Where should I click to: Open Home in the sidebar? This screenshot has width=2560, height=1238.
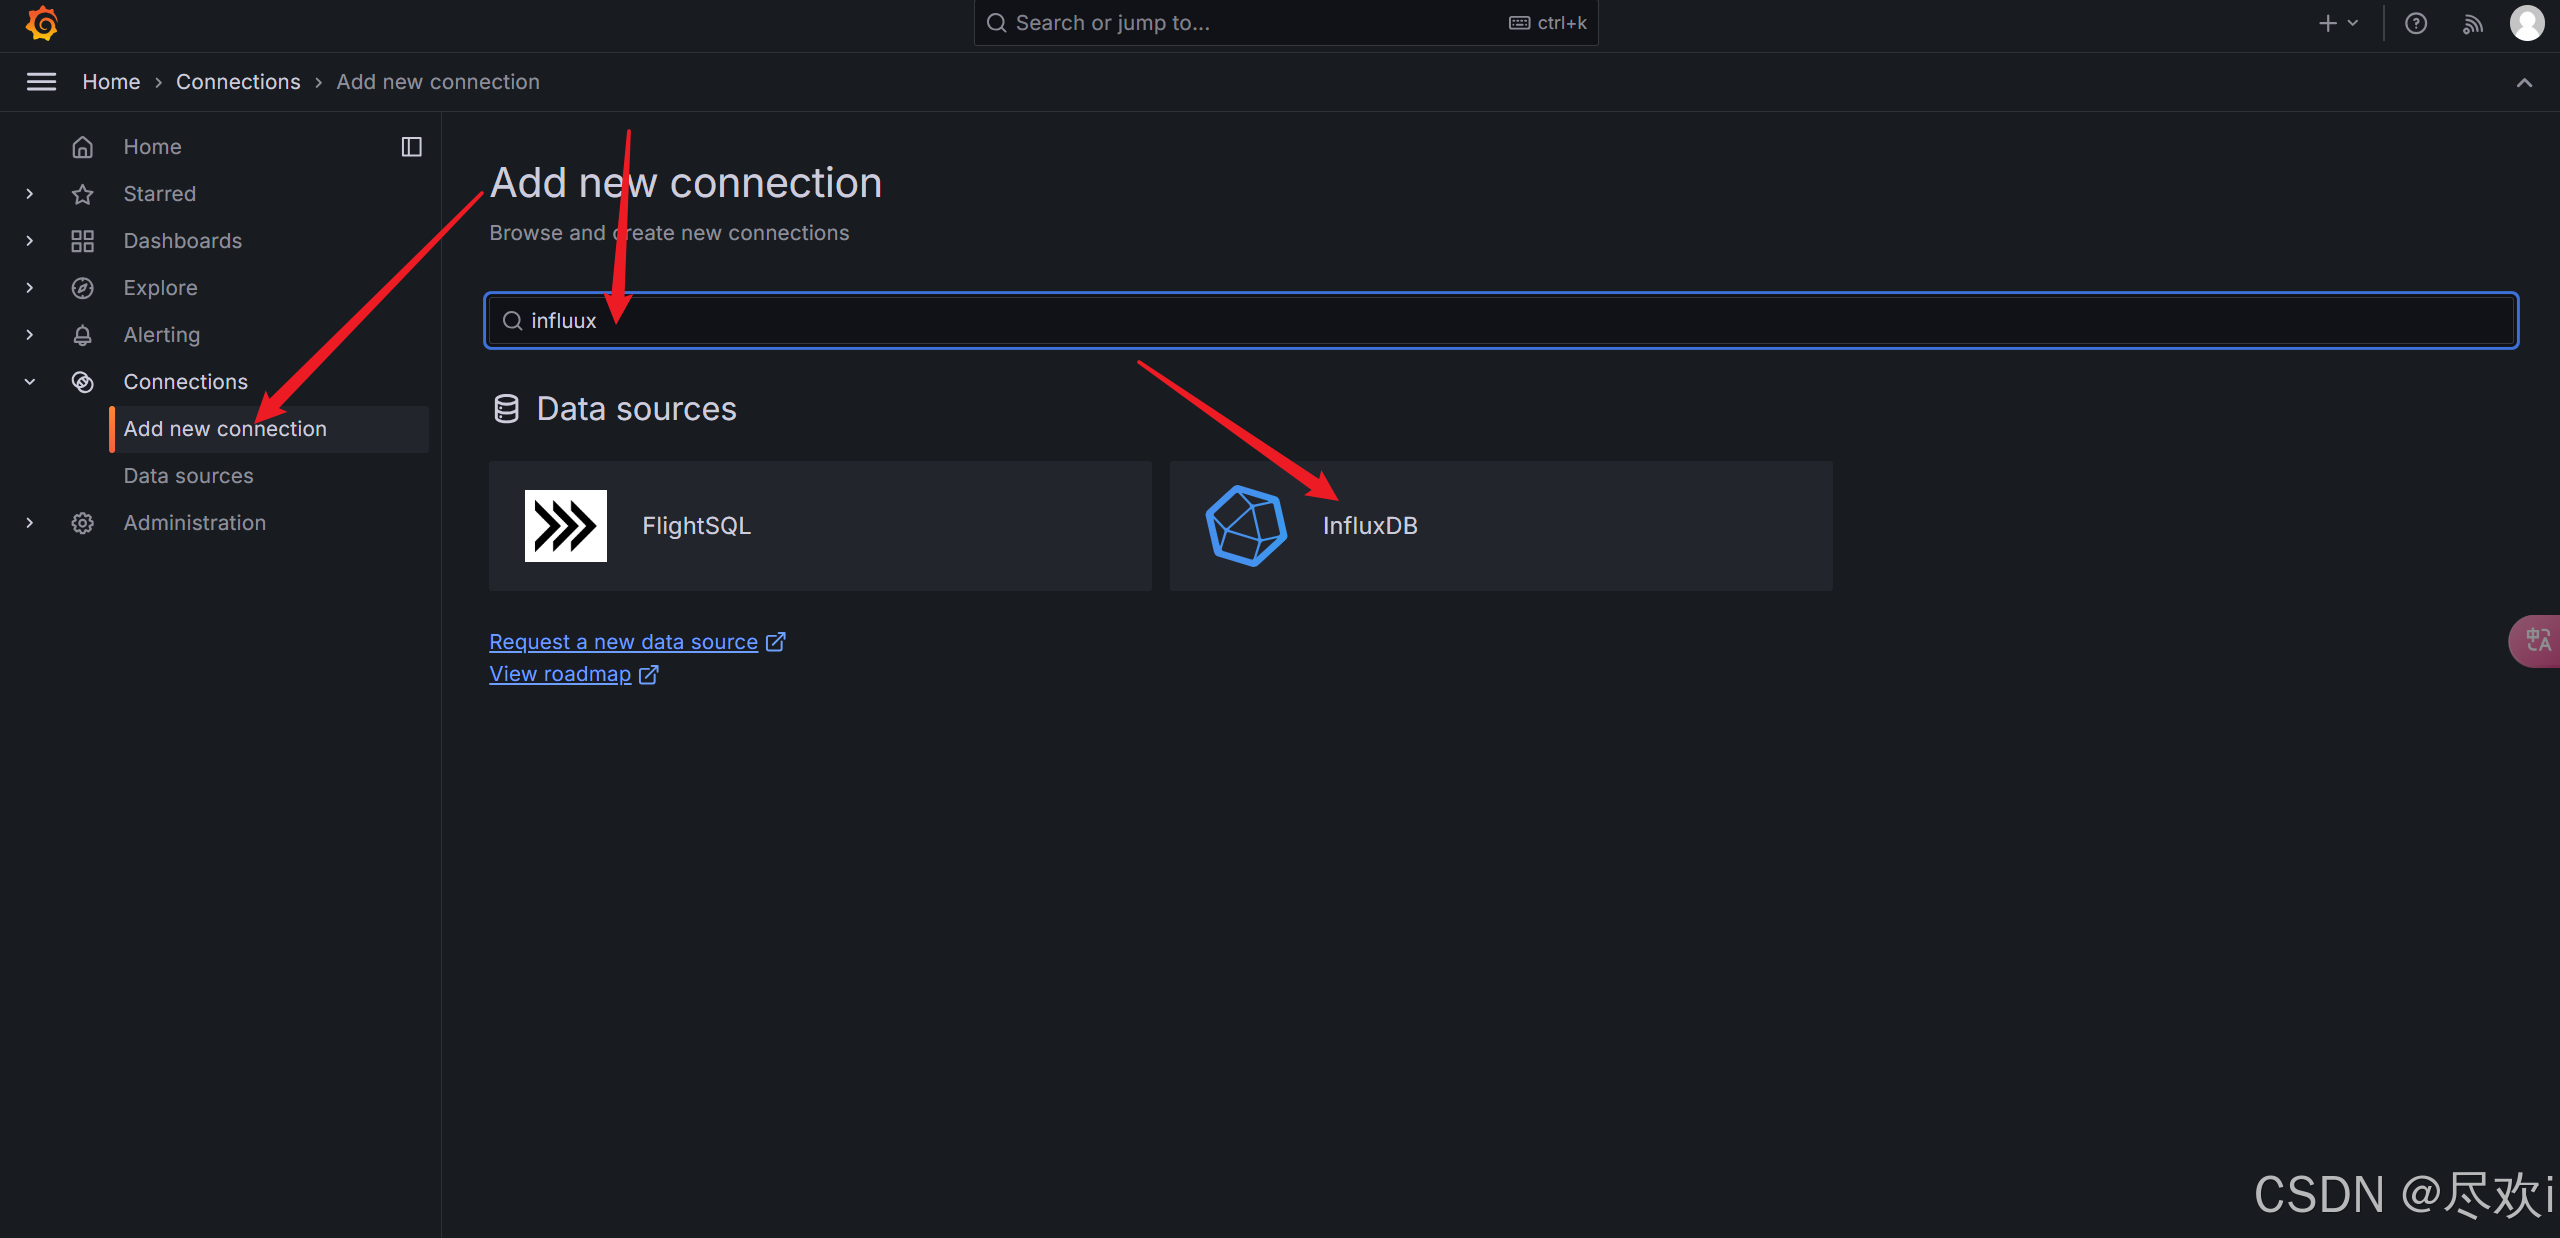tap(152, 147)
